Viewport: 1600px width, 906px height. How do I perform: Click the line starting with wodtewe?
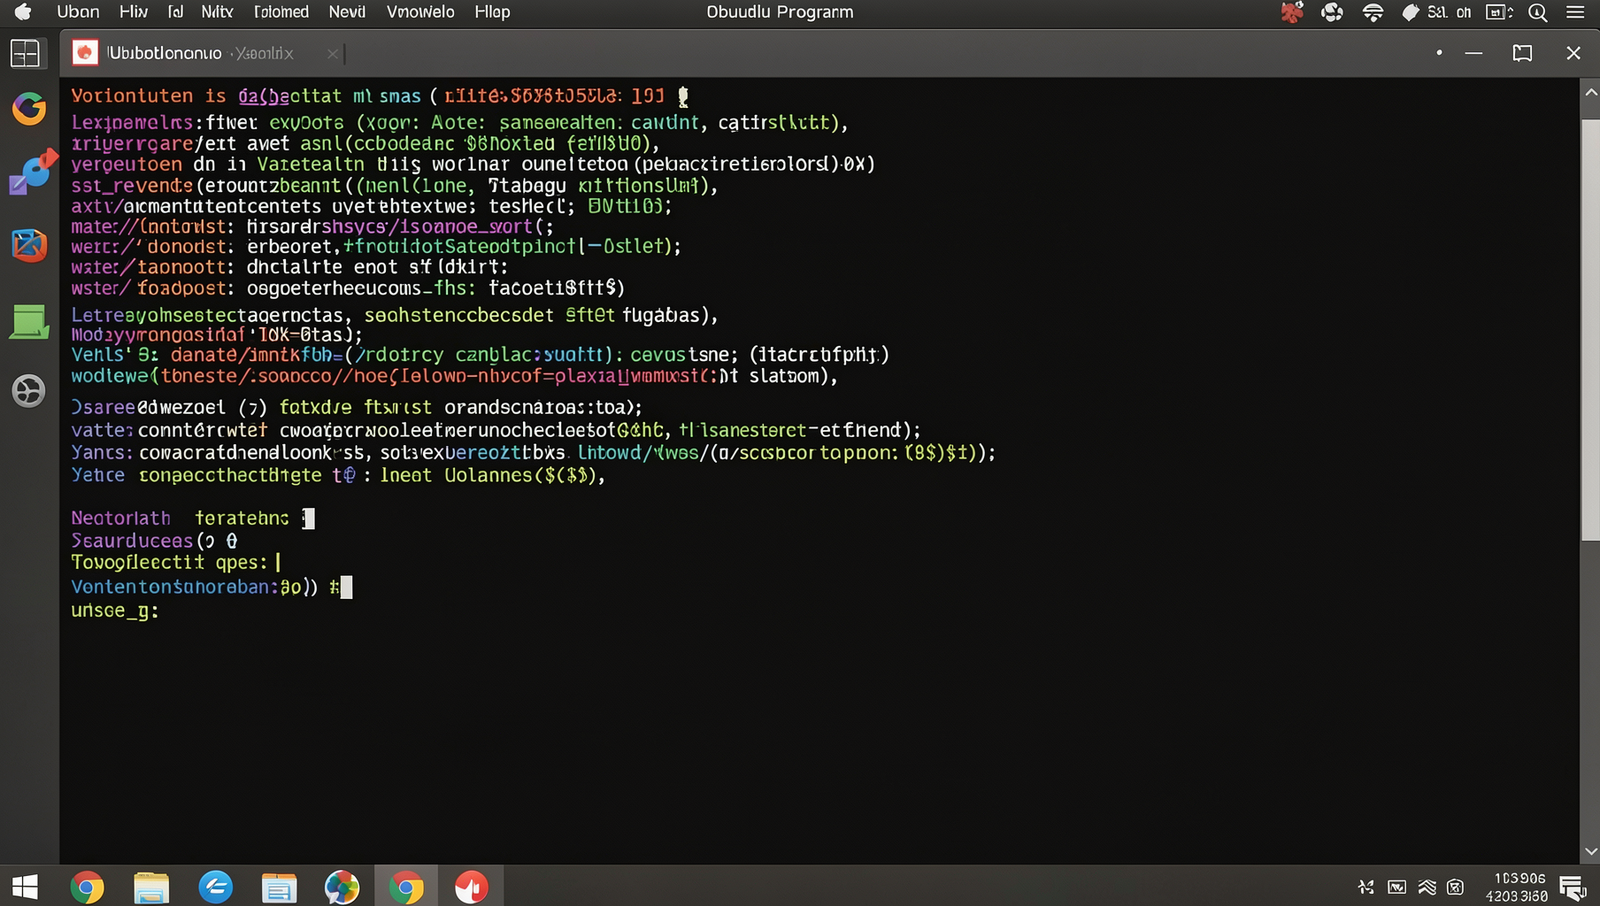pyautogui.click(x=454, y=376)
